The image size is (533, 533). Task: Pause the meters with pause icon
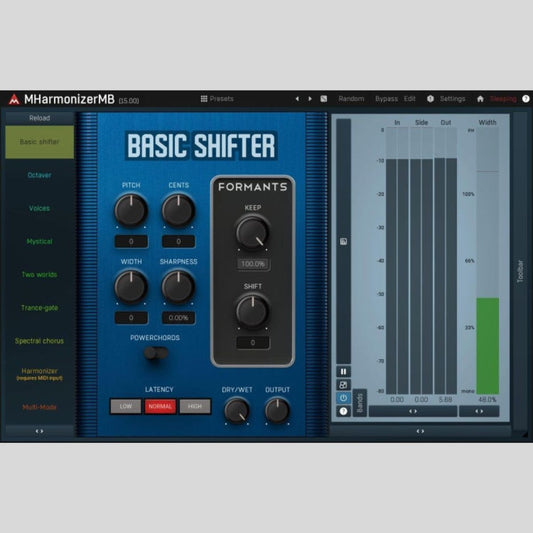click(343, 372)
